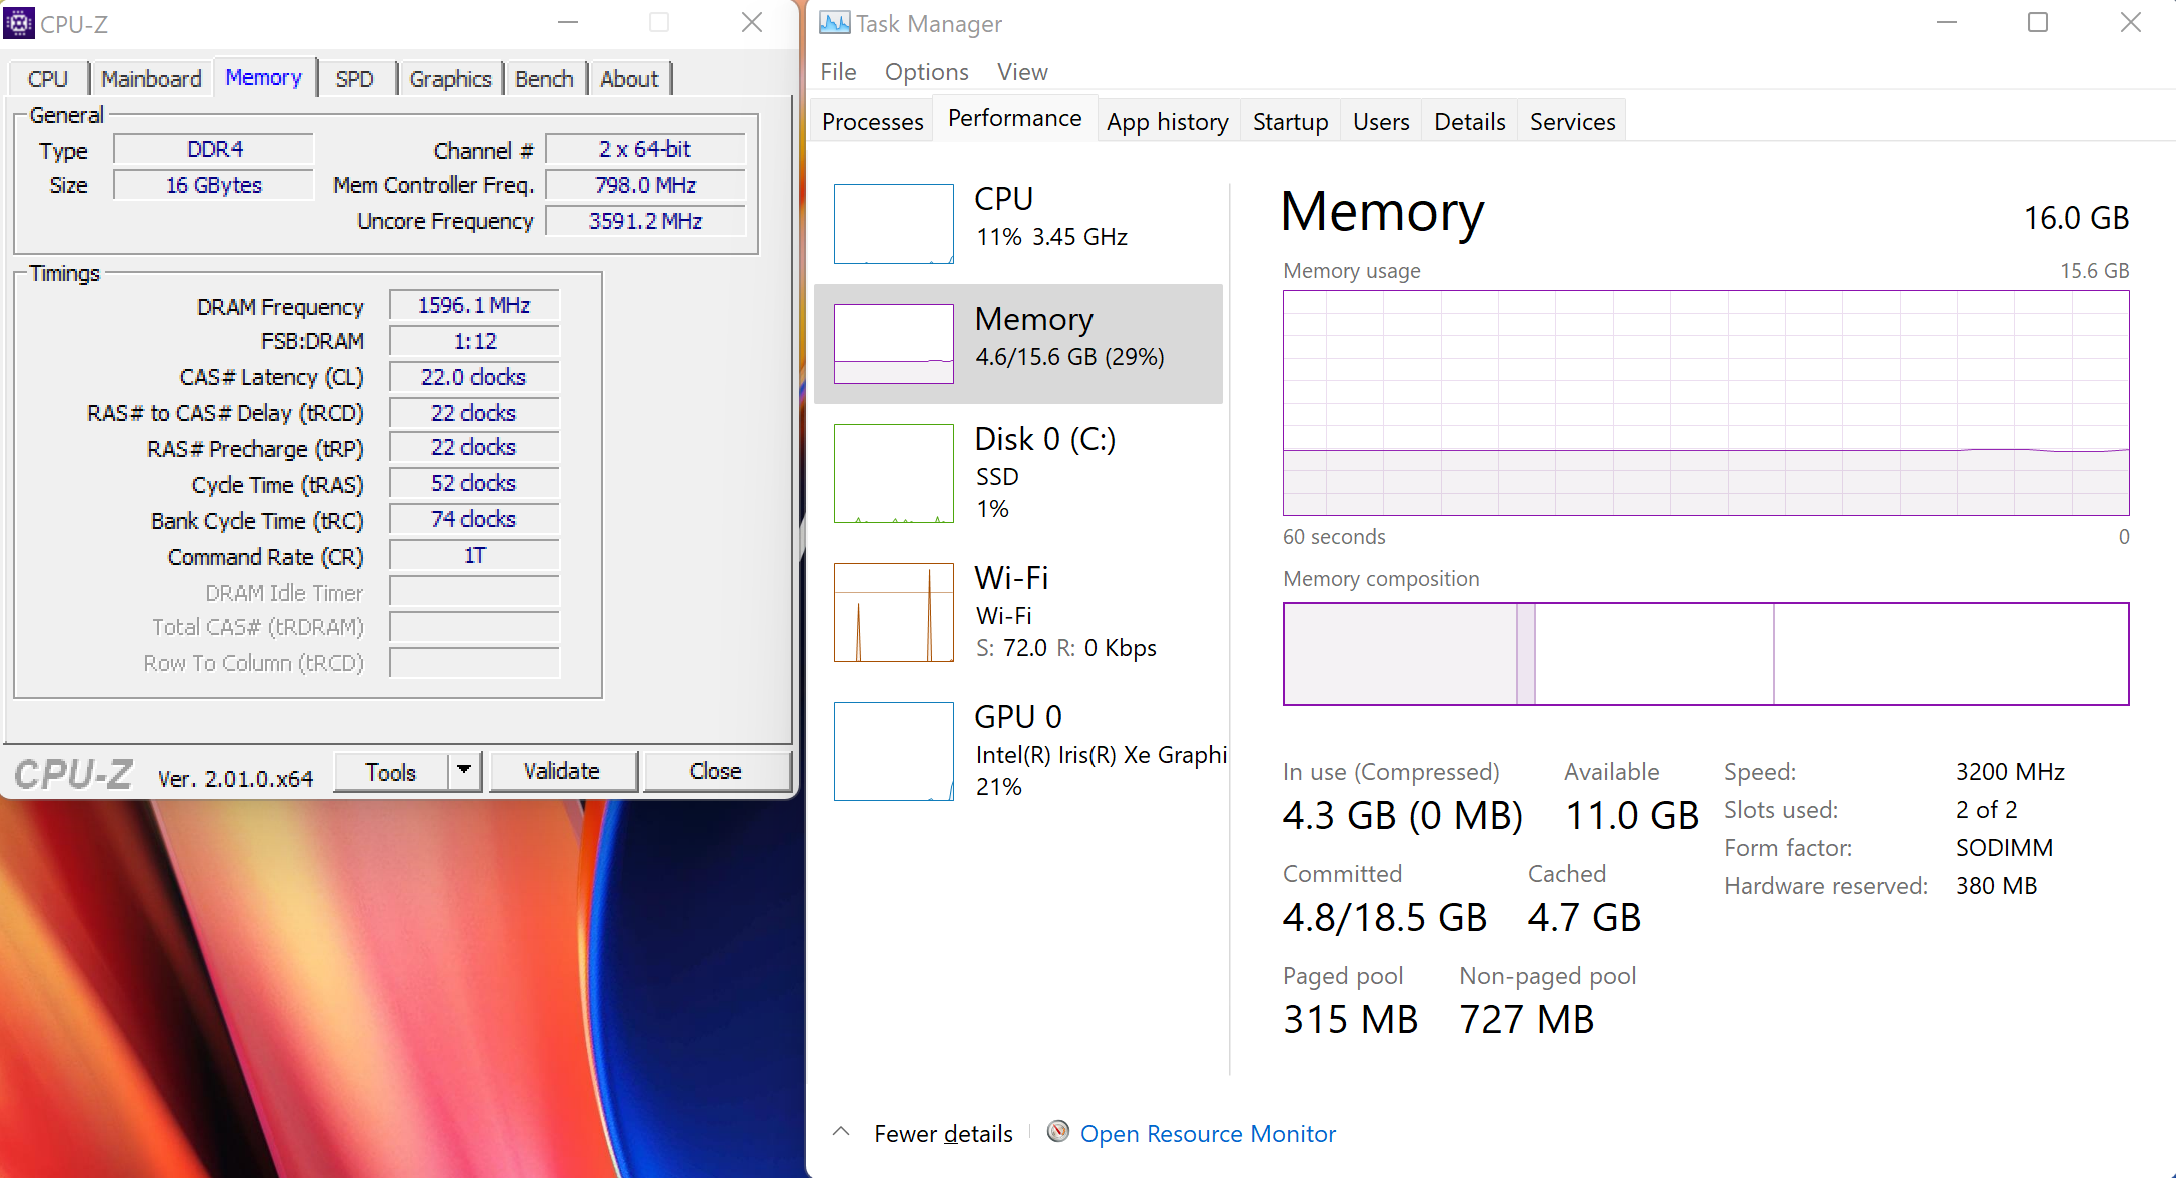2176x1178 pixels.
Task: Click the FSB:DRAM value 1:12
Action: [x=474, y=341]
